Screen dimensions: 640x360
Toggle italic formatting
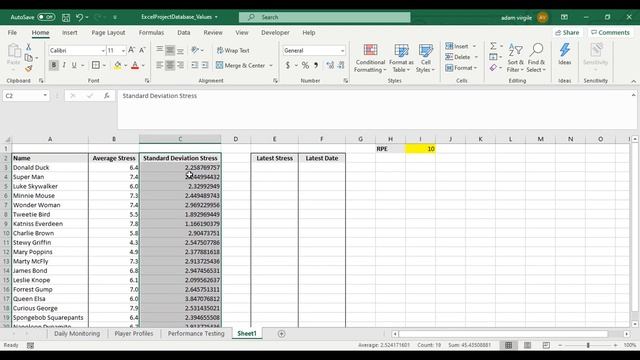(x=64, y=65)
